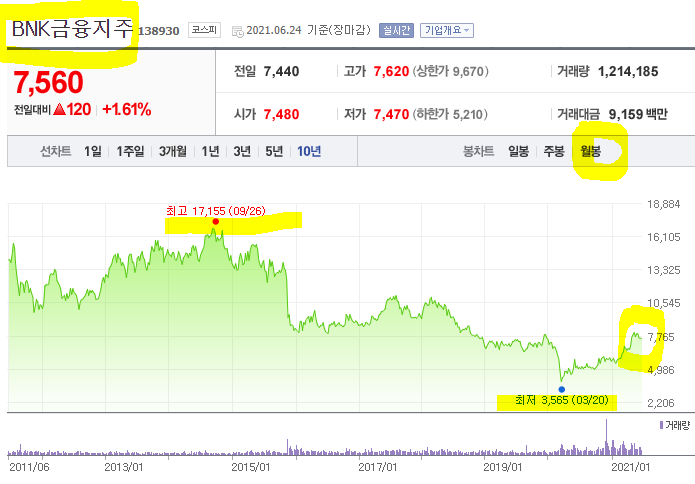Image resolution: width=695 pixels, height=484 pixels.
Task: Click the tallest volume bar spike
Action: pyautogui.click(x=606, y=437)
